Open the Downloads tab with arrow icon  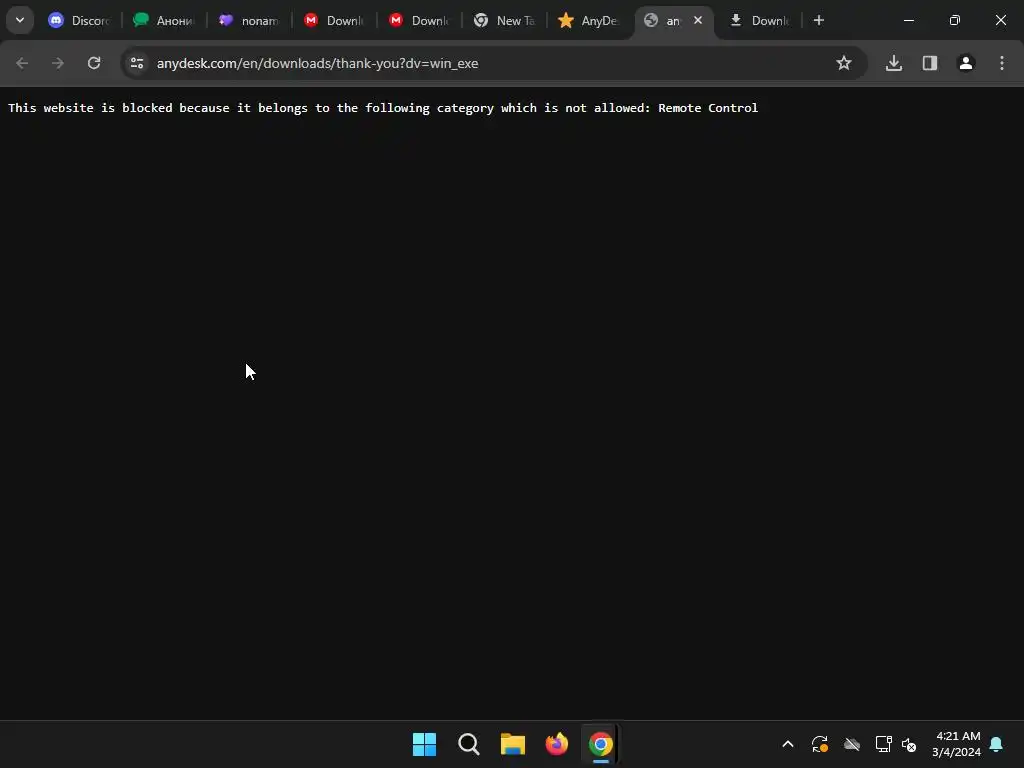pos(759,20)
